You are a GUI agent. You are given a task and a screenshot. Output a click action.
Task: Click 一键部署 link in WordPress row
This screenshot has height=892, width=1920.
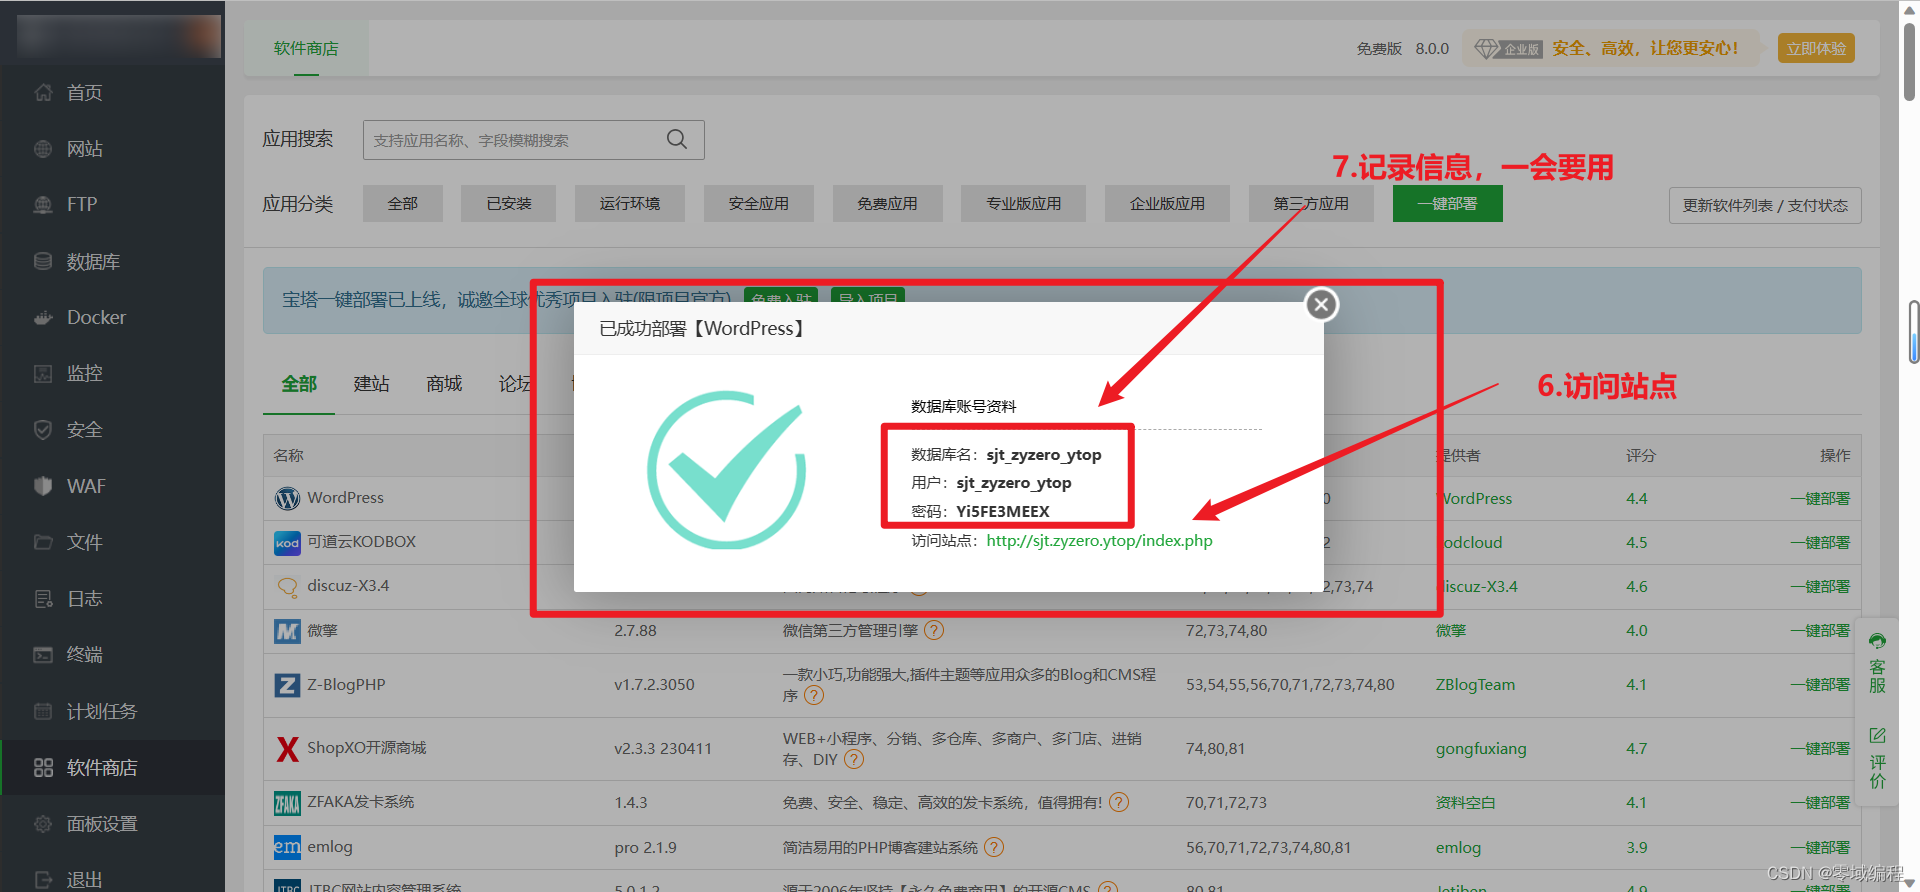pos(1820,498)
